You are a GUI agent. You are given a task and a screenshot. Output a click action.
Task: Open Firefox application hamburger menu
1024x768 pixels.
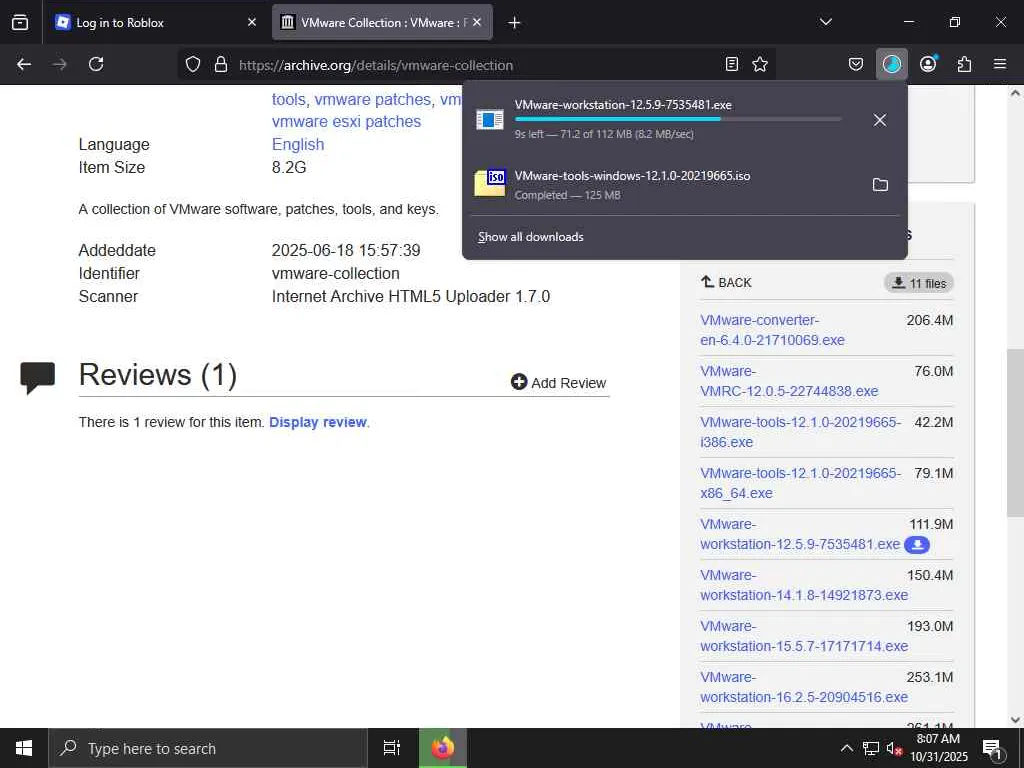click(x=1000, y=64)
